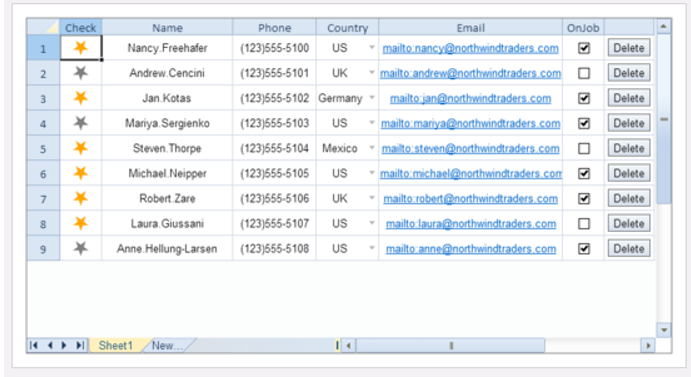Go to previous sheet arrow

point(50,345)
